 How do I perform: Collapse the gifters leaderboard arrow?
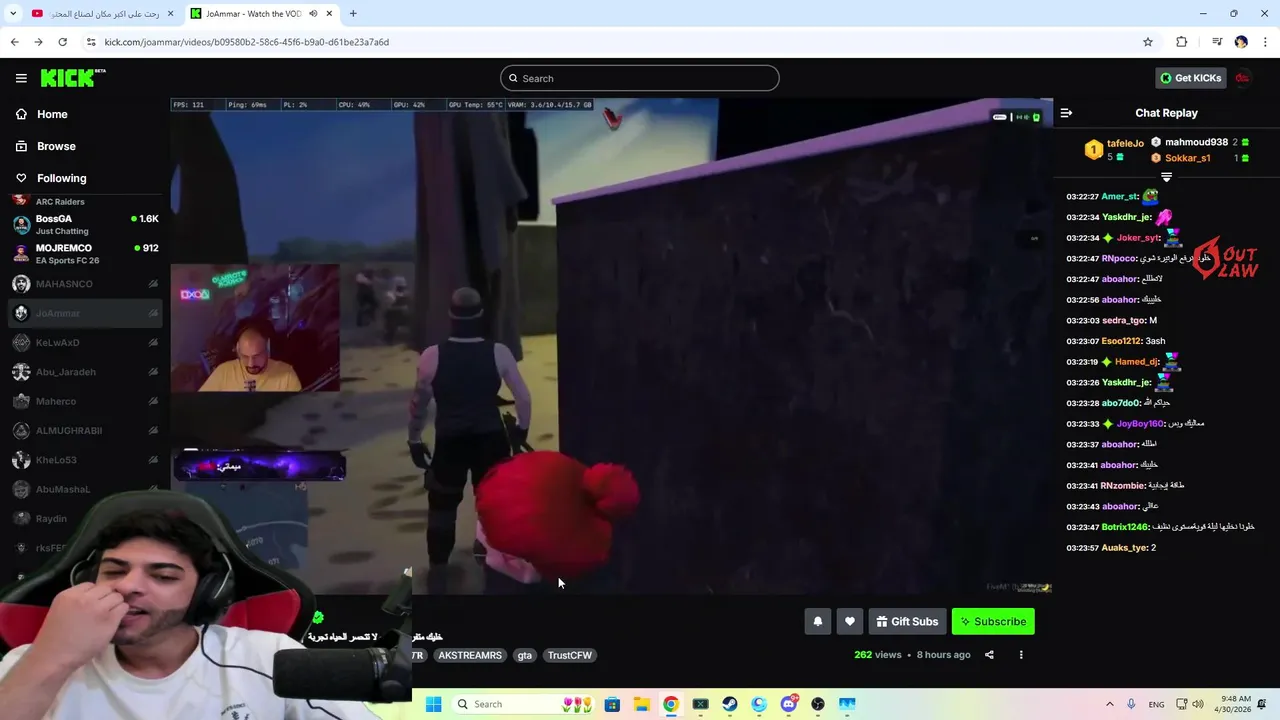click(1166, 177)
